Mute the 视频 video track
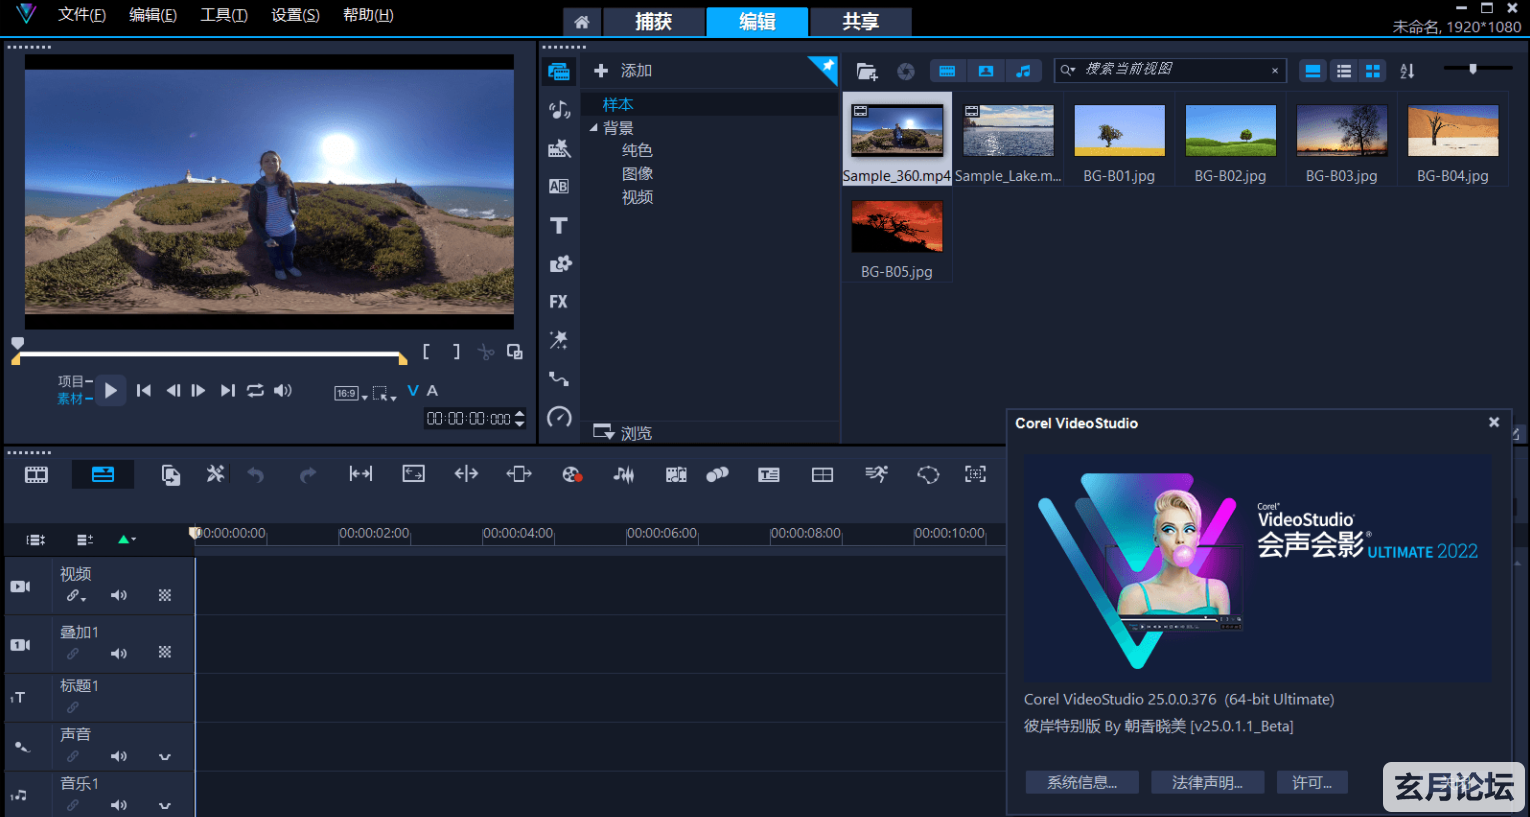This screenshot has width=1530, height=817. (119, 596)
